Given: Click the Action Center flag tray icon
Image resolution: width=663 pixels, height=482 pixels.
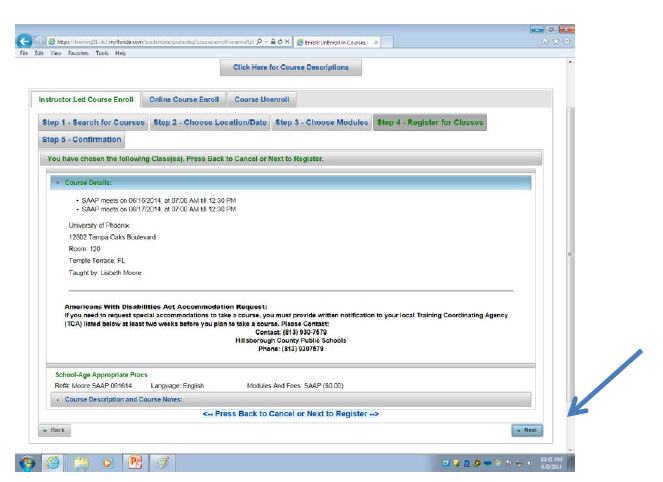Looking at the screenshot, I should [x=509, y=463].
